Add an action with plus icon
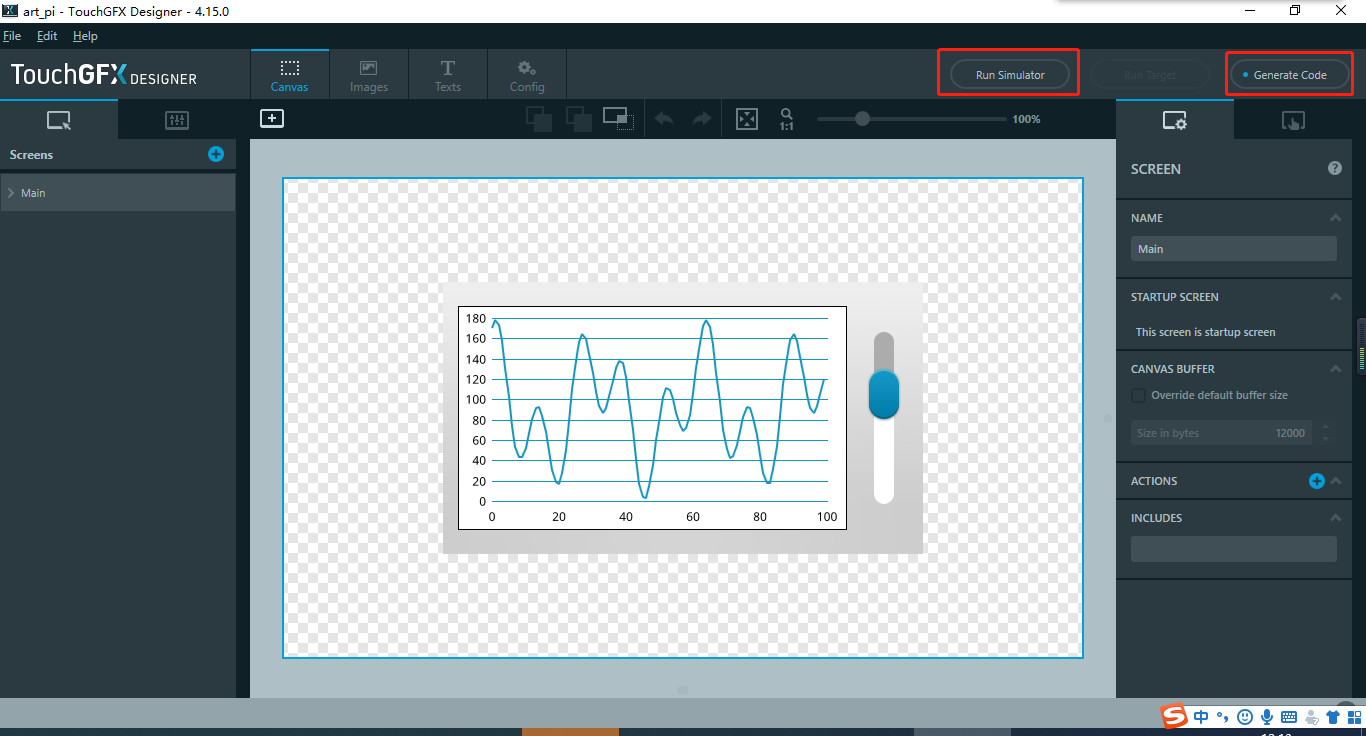This screenshot has height=736, width=1366. pyautogui.click(x=1317, y=481)
